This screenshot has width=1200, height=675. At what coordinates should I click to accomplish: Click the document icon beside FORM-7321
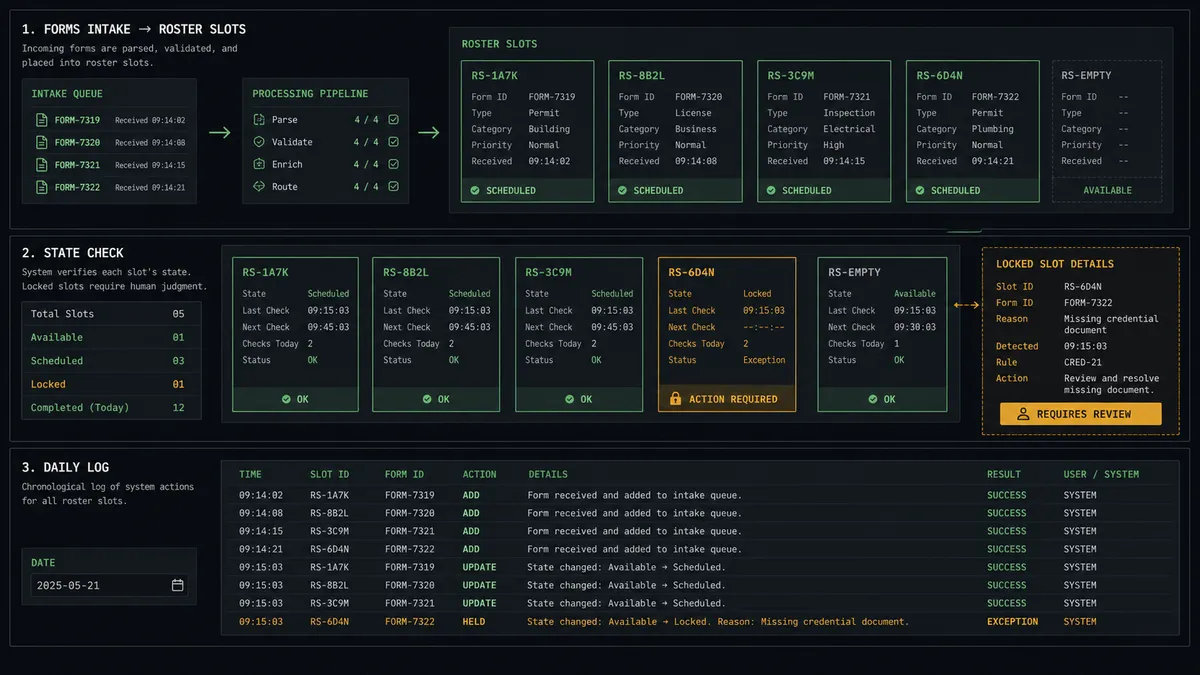coord(42,165)
